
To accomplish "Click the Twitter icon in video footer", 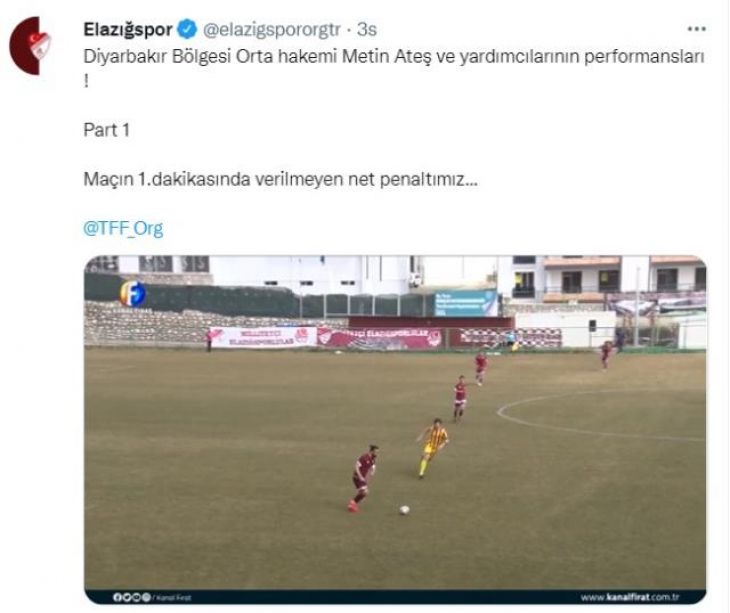I will [125, 597].
